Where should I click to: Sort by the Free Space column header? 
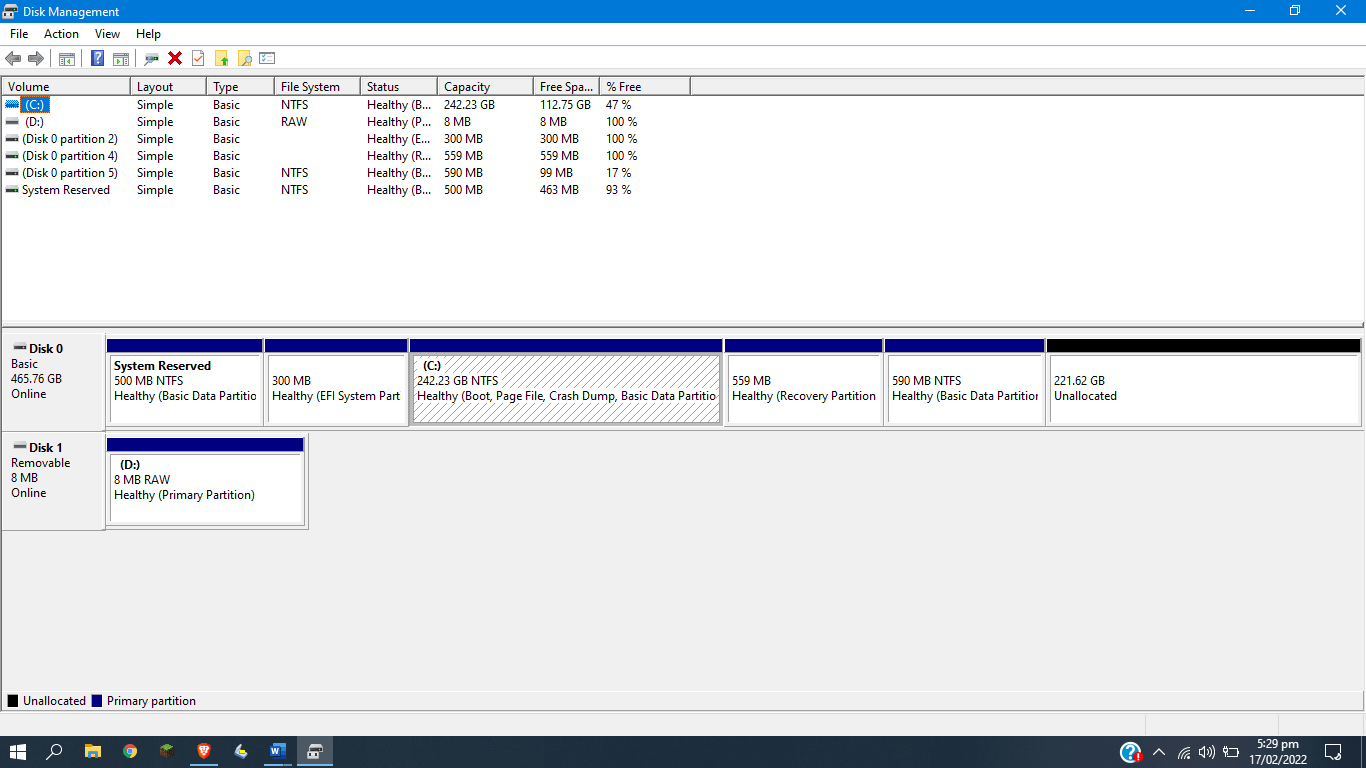566,87
